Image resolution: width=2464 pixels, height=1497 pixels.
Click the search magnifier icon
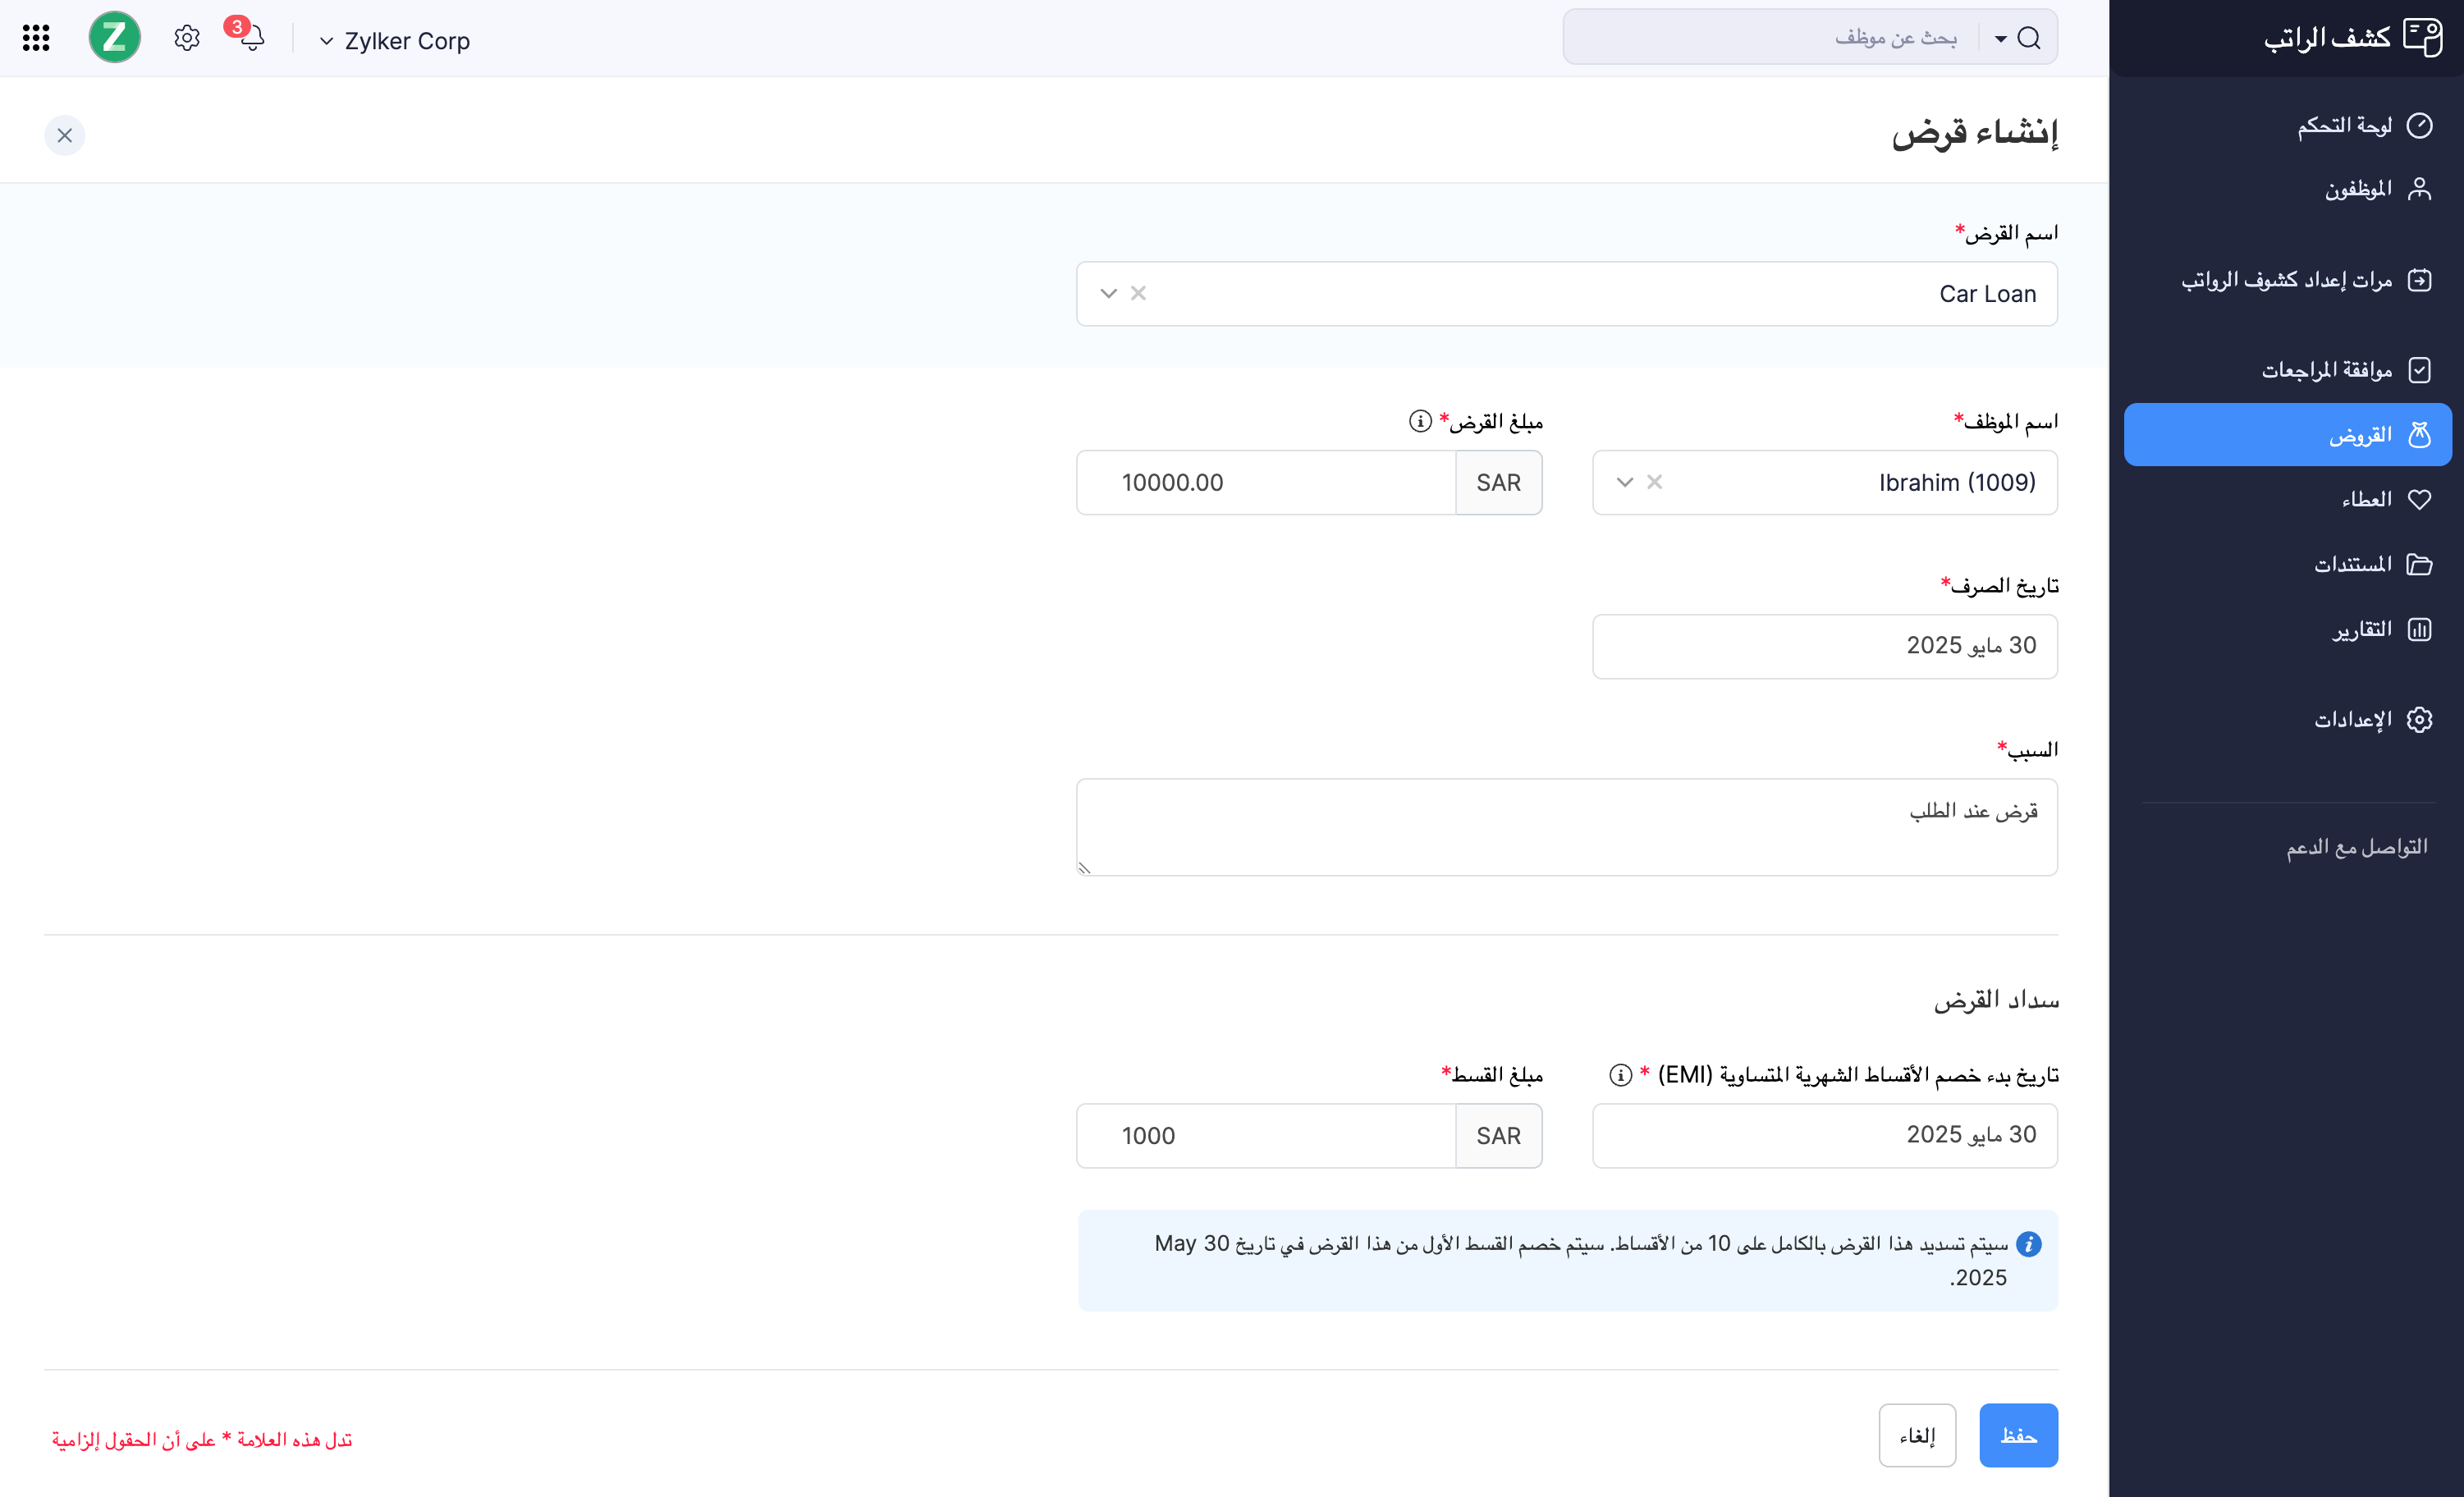2029,38
